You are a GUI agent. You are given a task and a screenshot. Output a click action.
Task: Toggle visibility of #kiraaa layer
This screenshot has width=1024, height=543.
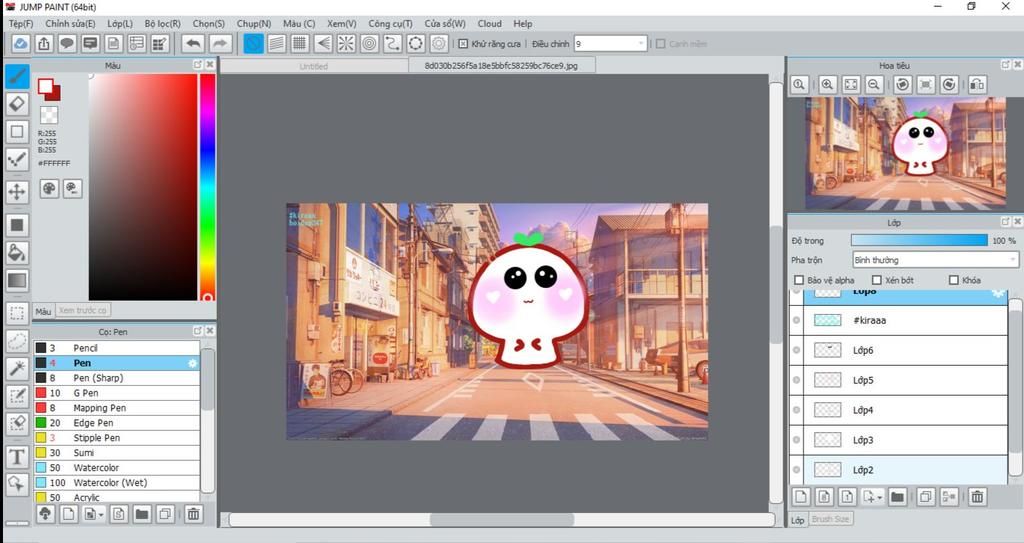tap(796, 320)
